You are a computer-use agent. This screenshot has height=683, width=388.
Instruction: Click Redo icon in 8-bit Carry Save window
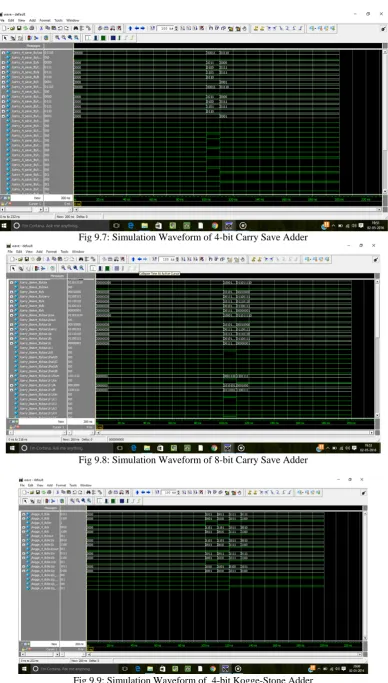(x=72, y=259)
